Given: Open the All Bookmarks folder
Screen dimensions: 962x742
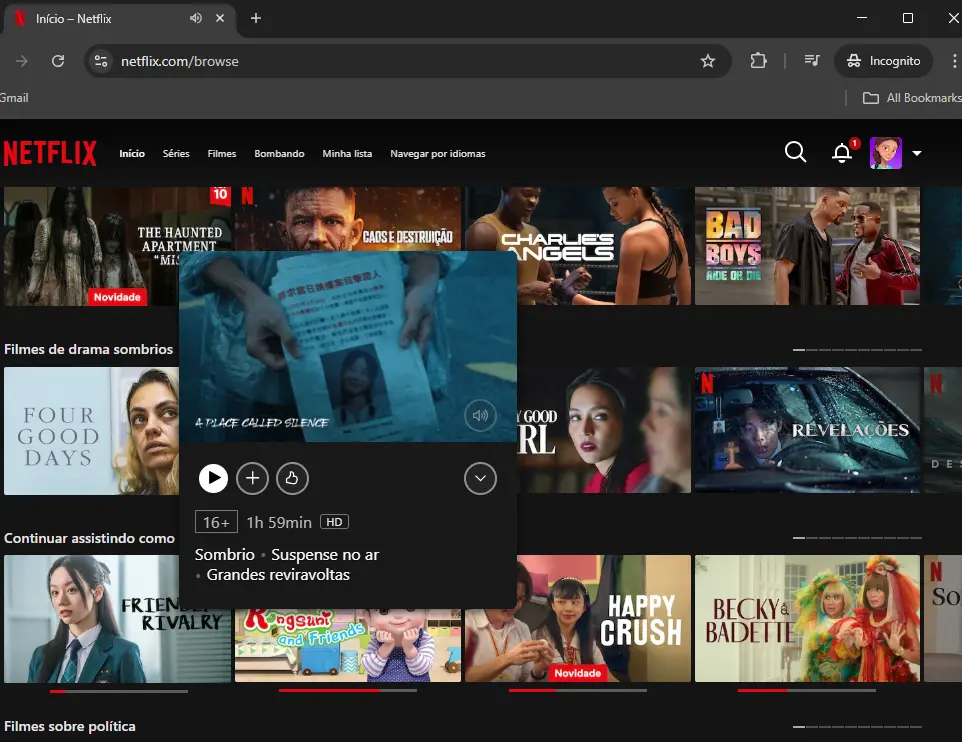Looking at the screenshot, I should click(912, 98).
